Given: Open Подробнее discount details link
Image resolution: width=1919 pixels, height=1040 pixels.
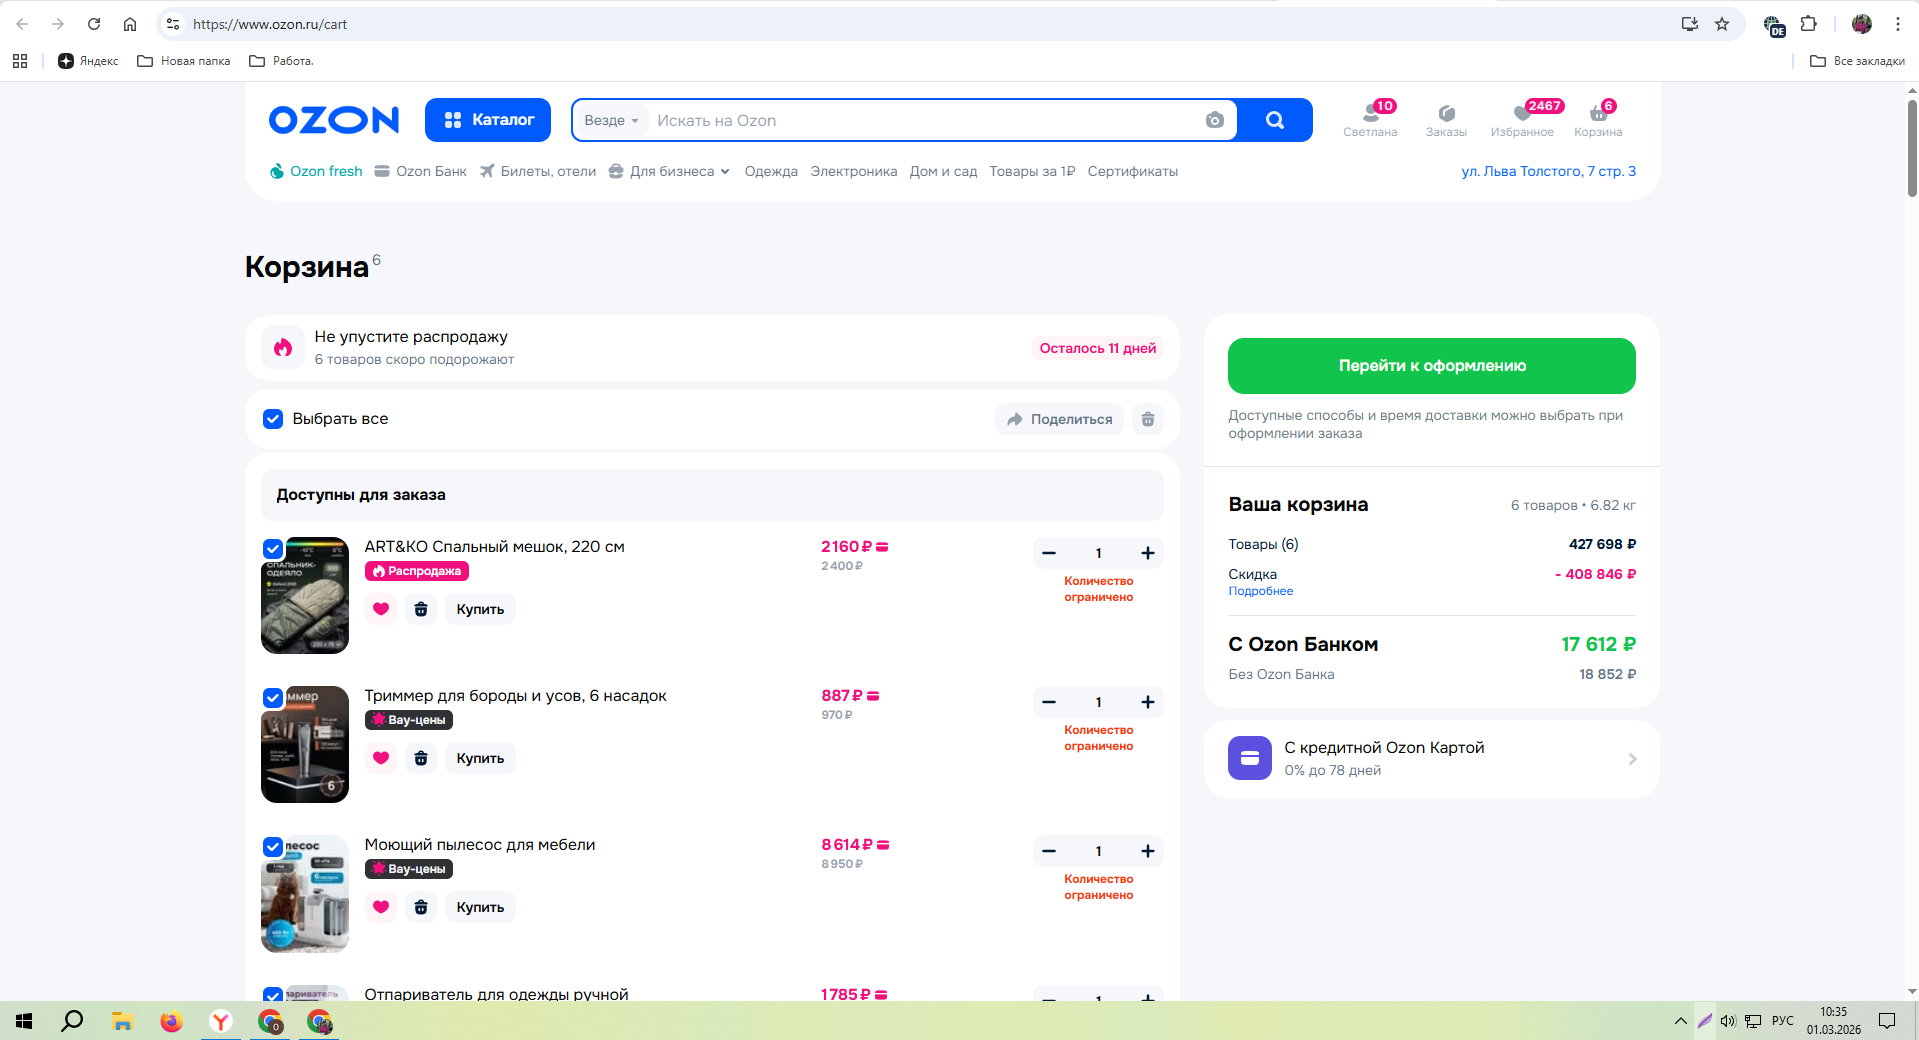Looking at the screenshot, I should pyautogui.click(x=1261, y=591).
